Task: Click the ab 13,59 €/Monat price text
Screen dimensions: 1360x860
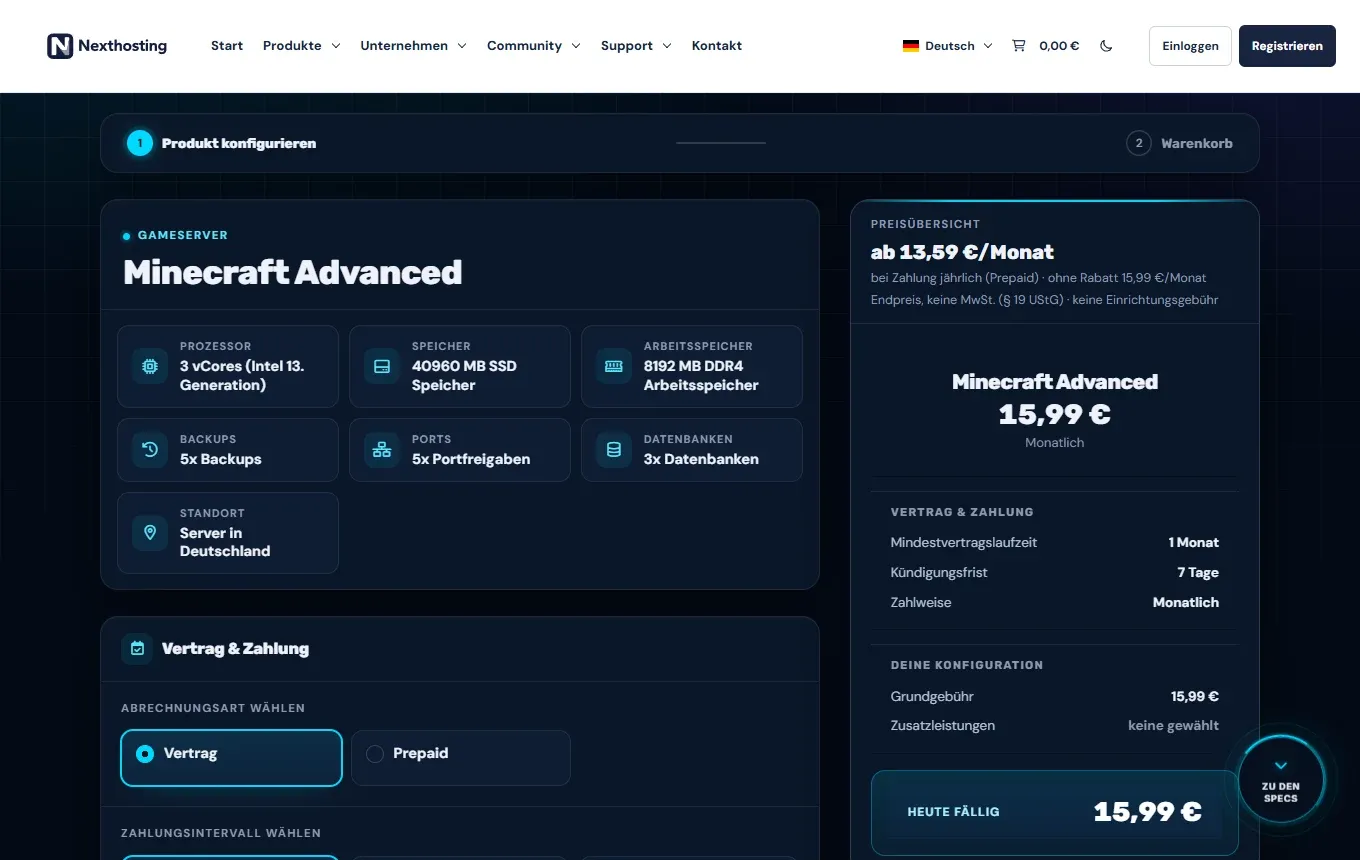Action: tap(962, 252)
